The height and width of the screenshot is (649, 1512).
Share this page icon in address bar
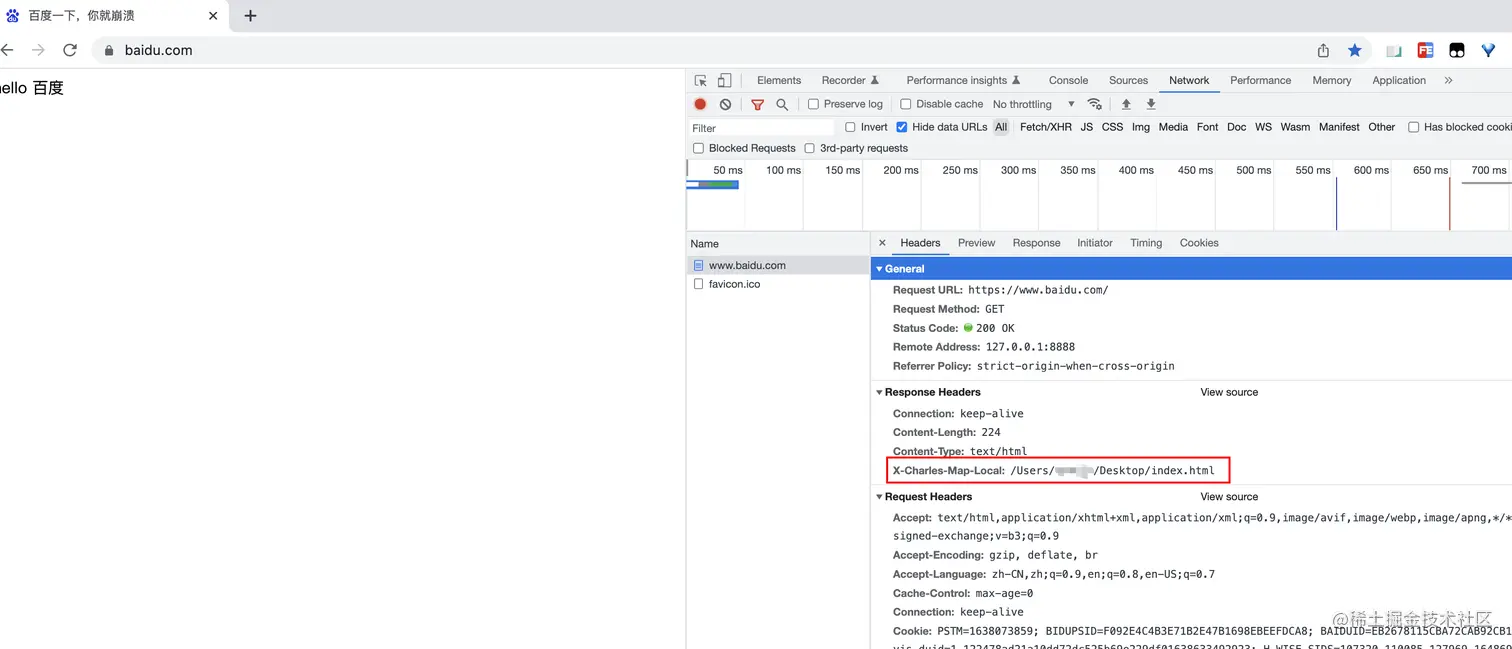(x=1323, y=50)
